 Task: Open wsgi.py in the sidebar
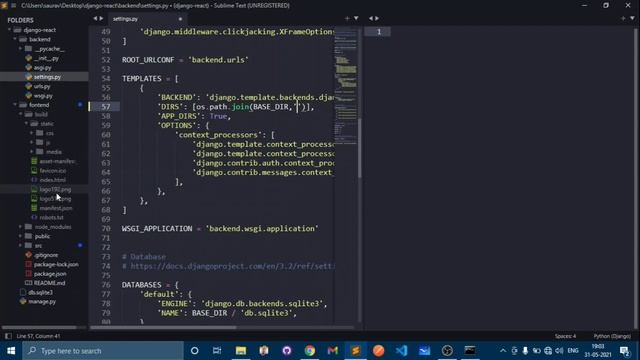pyautogui.click(x=43, y=96)
